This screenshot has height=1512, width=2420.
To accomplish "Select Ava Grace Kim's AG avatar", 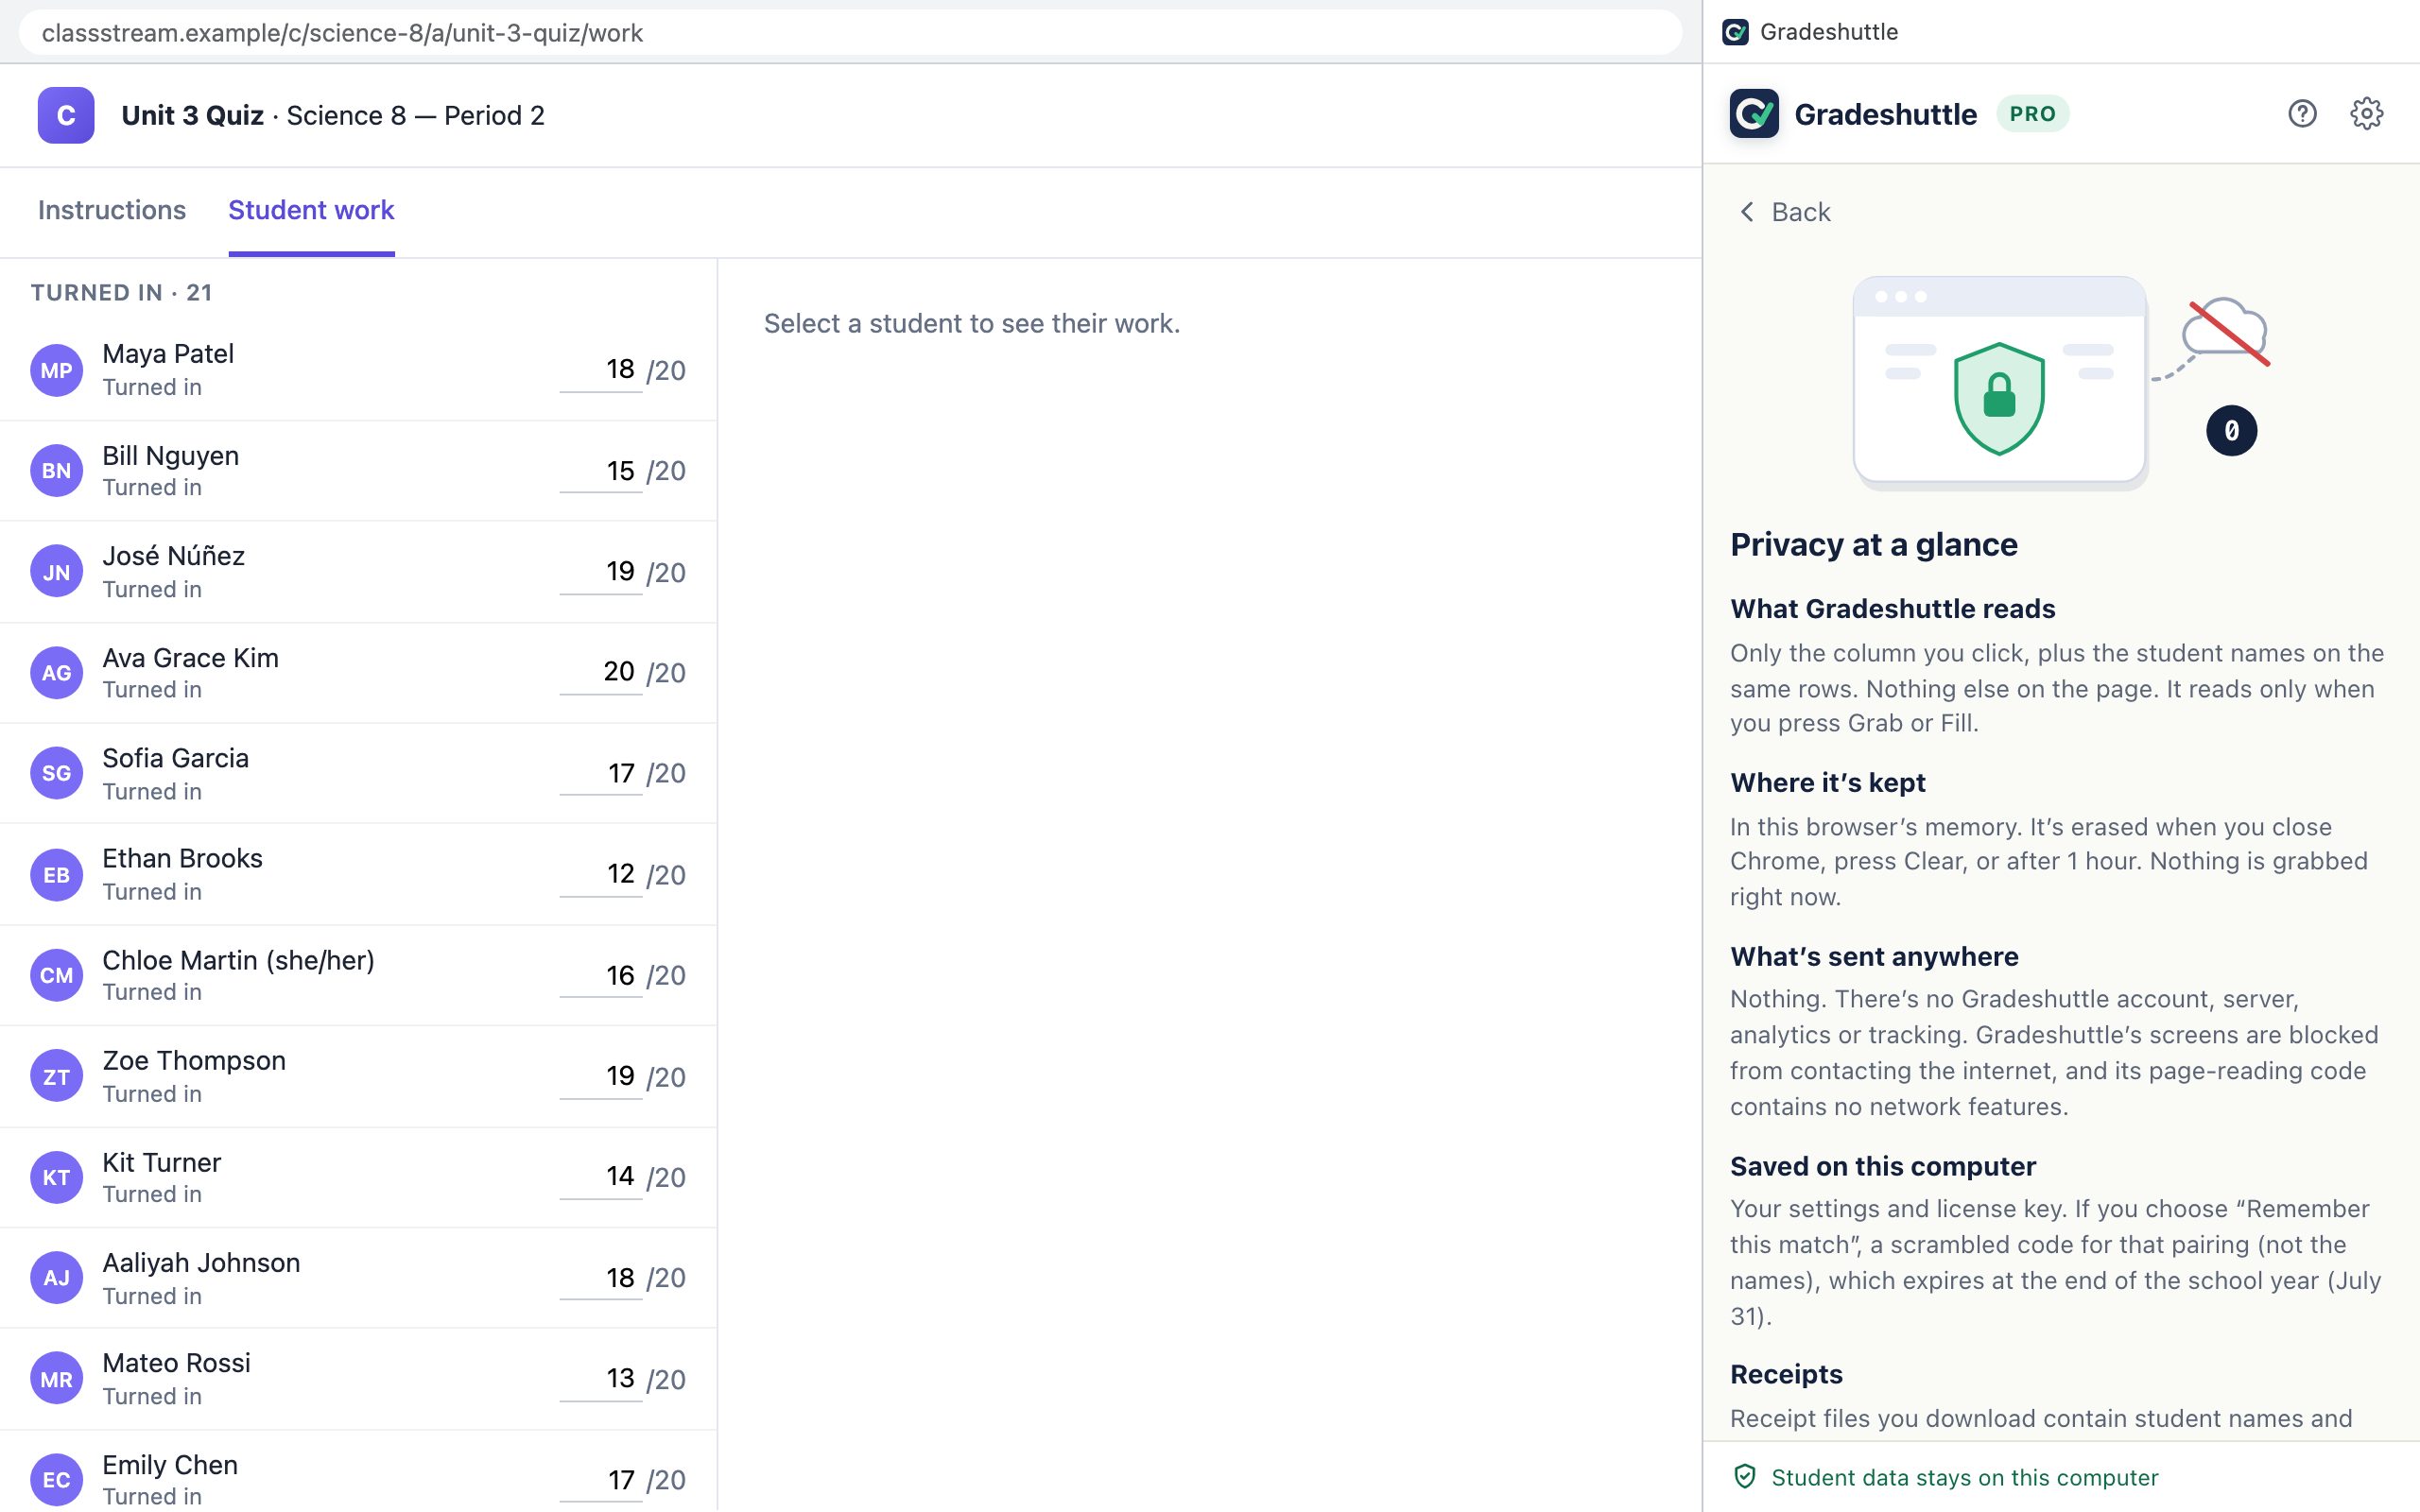I will point(56,673).
